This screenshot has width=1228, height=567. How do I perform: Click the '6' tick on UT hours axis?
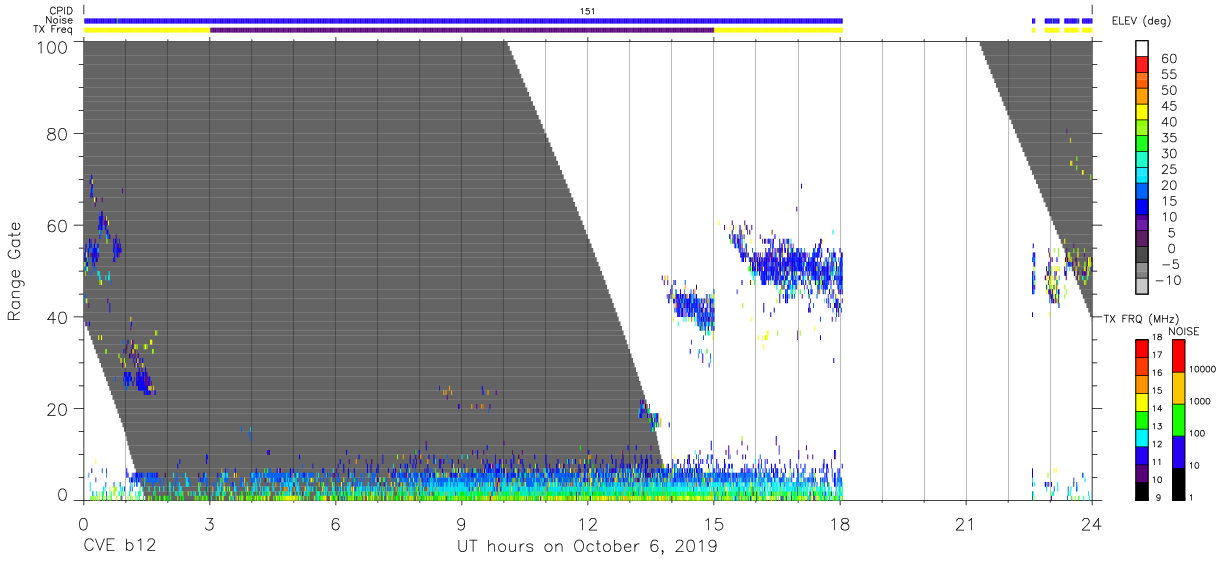tap(335, 523)
